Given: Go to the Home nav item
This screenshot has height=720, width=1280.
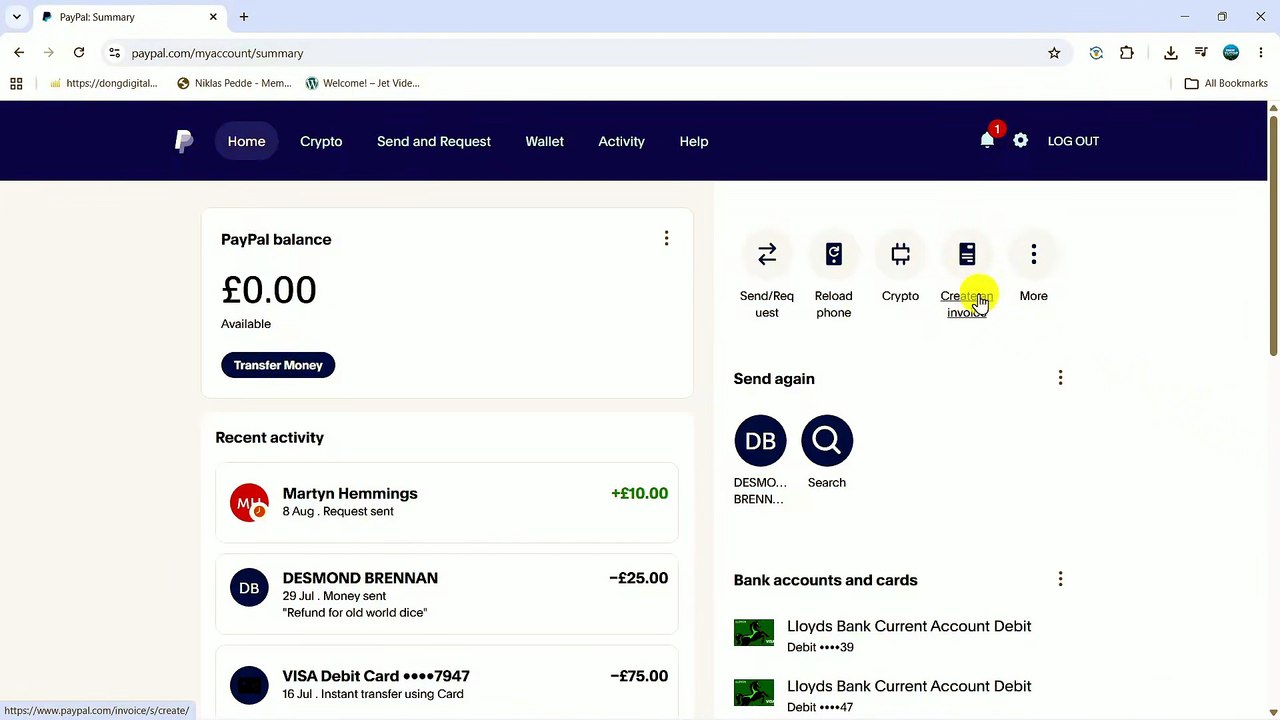Looking at the screenshot, I should coord(246,141).
